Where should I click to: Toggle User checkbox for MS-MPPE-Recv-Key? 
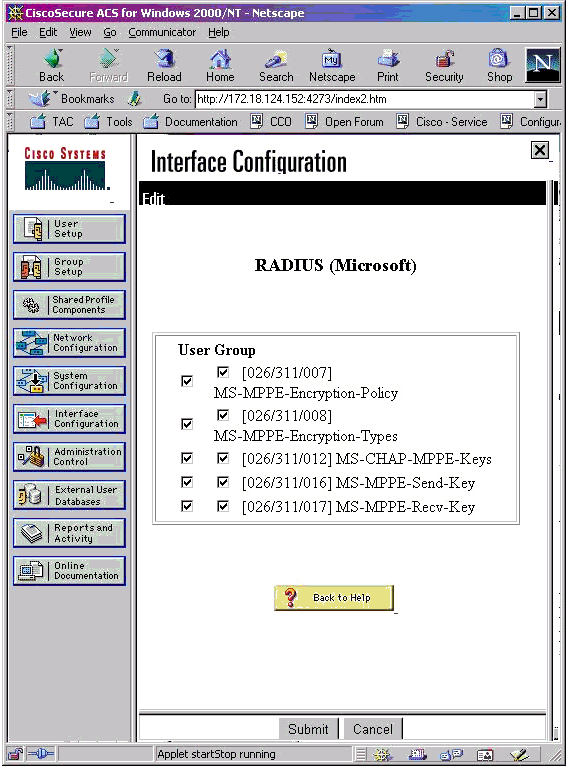(x=187, y=506)
